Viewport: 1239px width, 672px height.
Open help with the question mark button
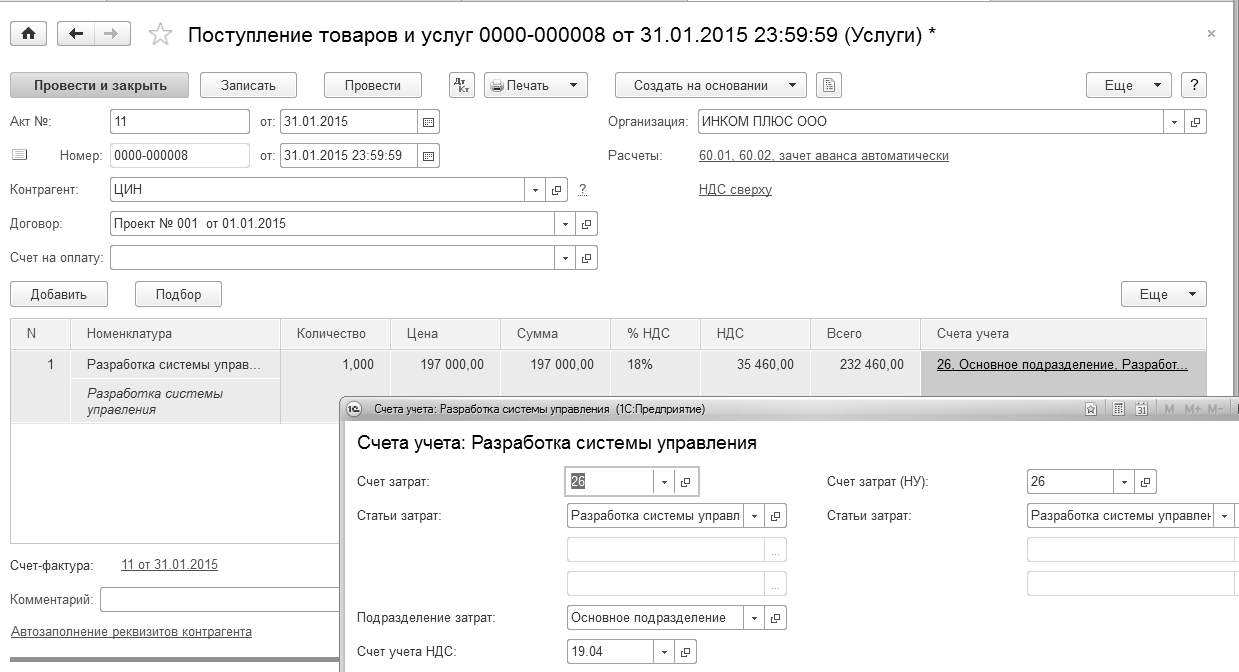point(1194,85)
